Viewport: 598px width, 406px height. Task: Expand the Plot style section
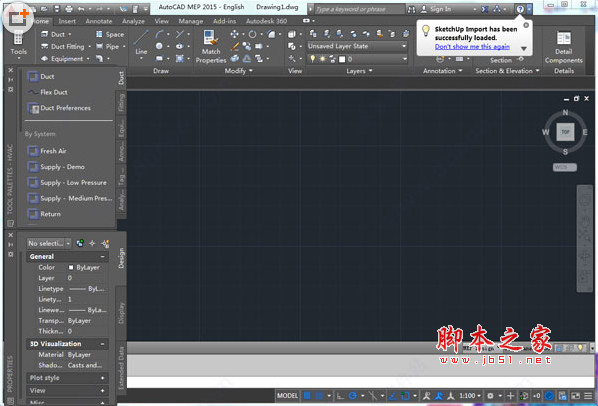[103, 378]
